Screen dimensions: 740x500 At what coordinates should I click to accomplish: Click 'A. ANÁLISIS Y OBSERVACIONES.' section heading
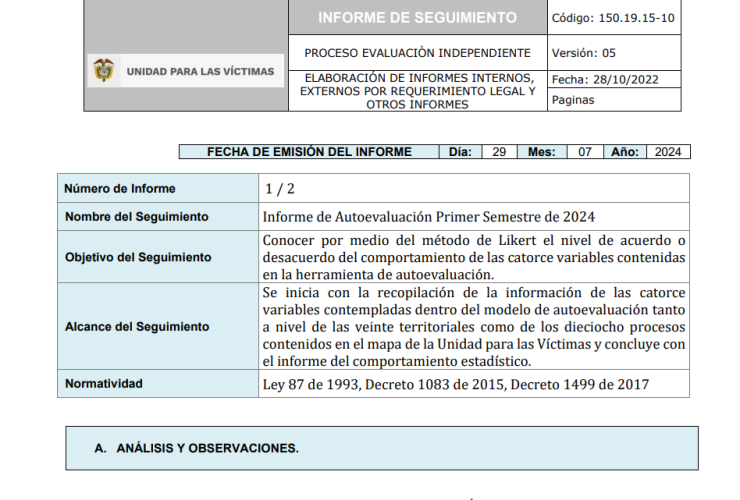click(x=196, y=448)
